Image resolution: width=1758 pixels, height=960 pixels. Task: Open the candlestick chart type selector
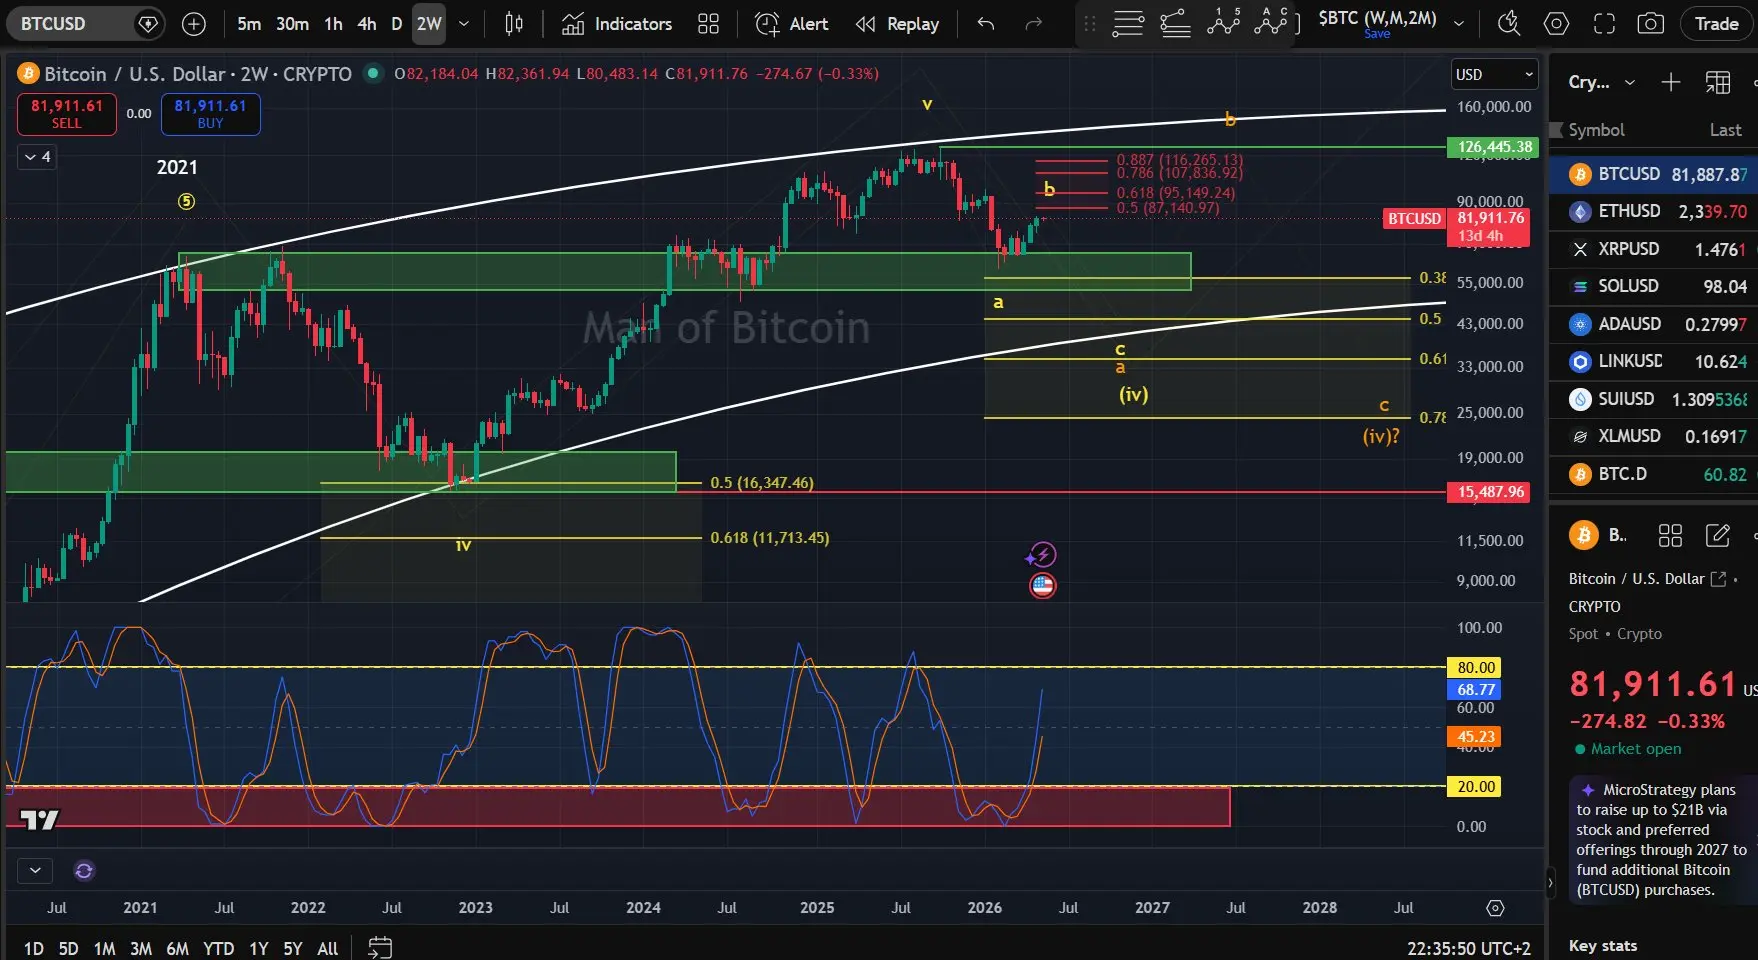coord(514,24)
